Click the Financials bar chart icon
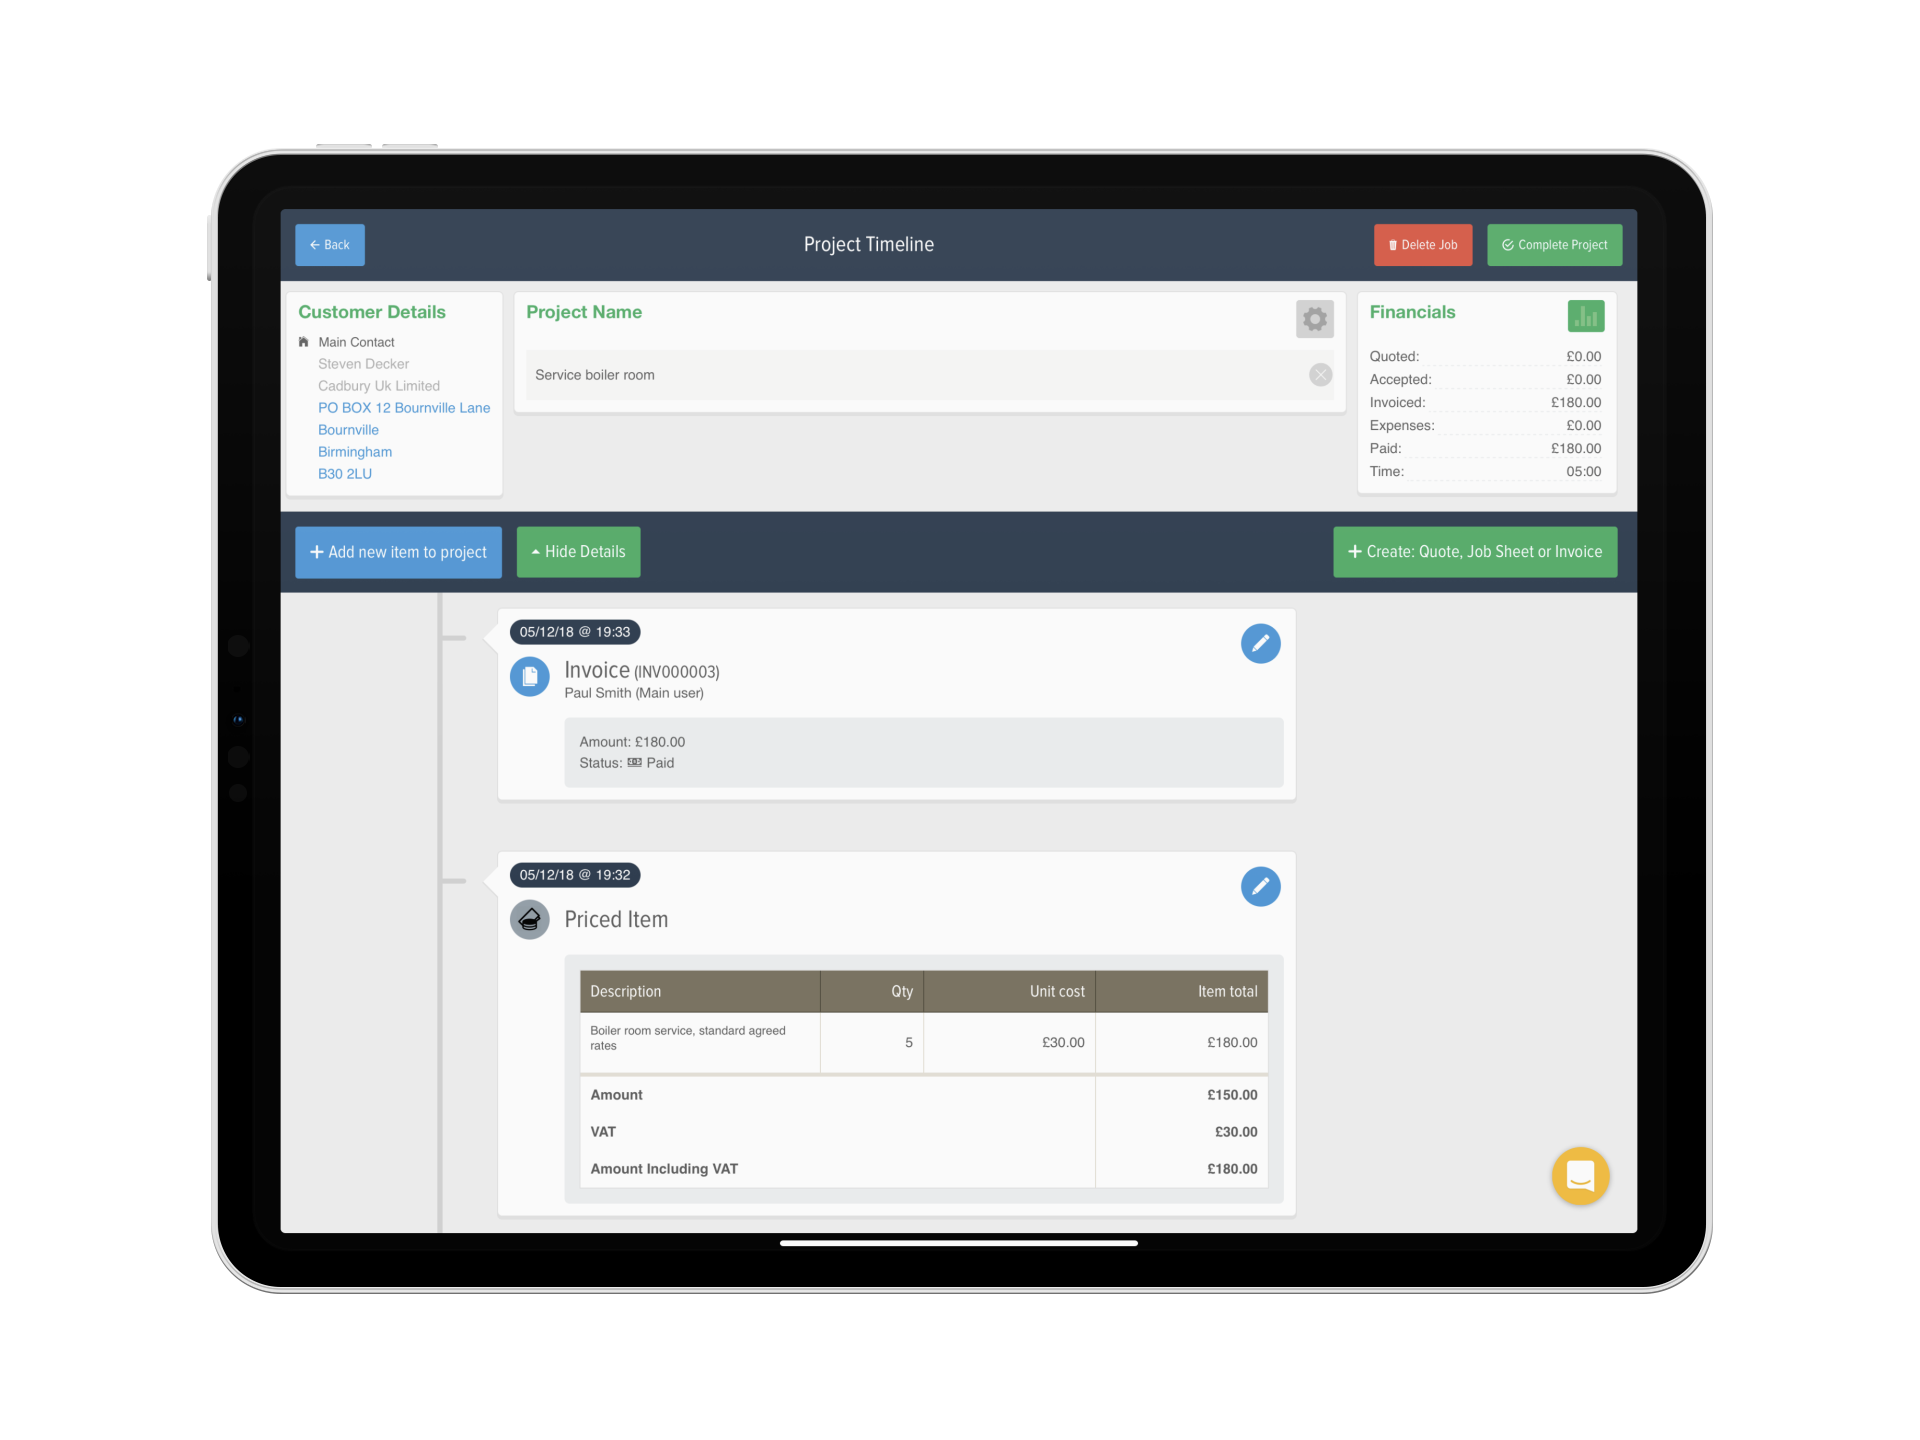This screenshot has height=1440, width=1920. tap(1589, 319)
